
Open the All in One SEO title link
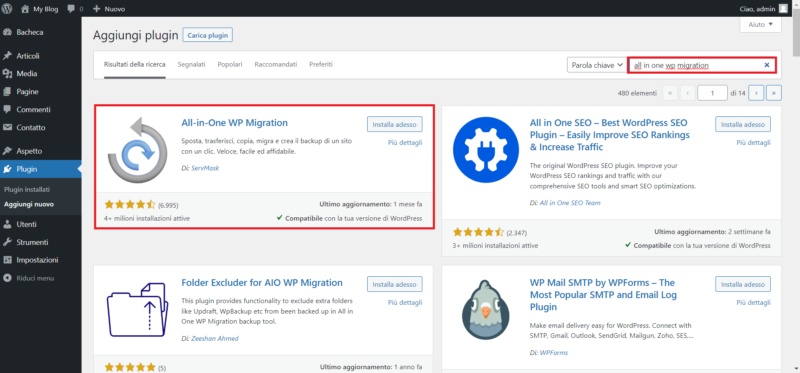pyautogui.click(x=610, y=135)
